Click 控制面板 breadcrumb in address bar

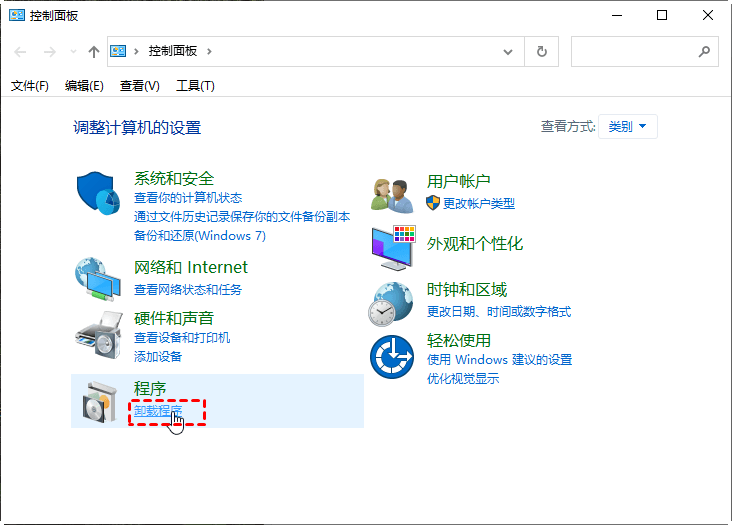coord(173,51)
